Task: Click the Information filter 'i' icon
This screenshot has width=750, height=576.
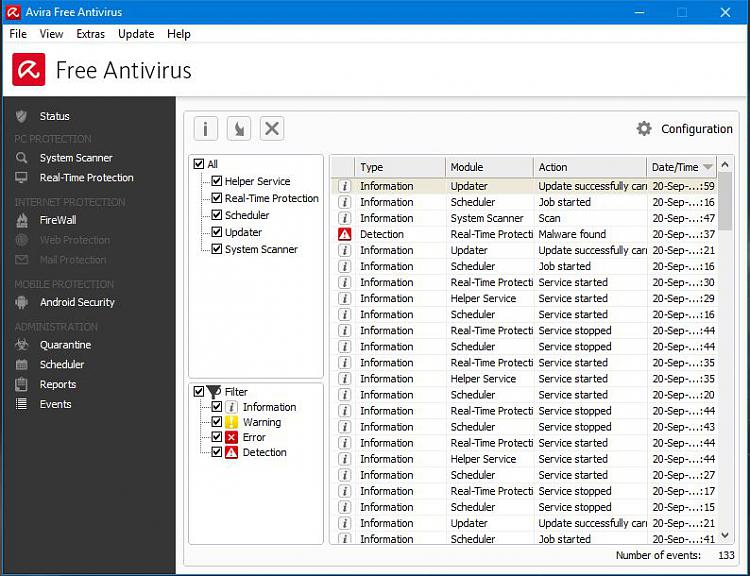Action: [x=232, y=407]
